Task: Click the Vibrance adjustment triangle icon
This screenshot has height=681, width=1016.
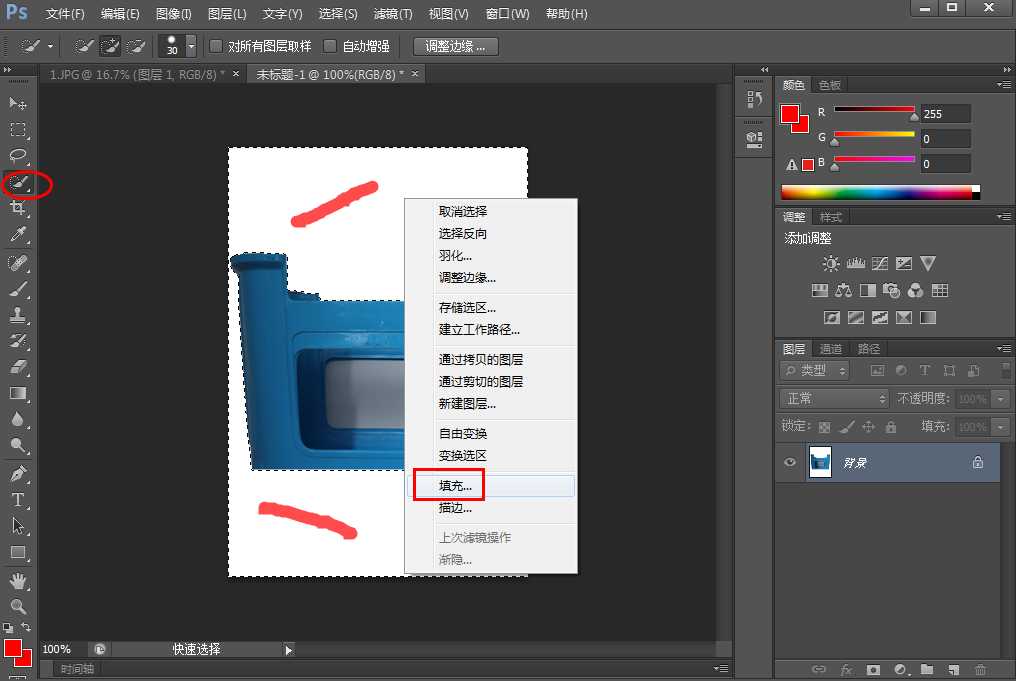Action: pyautogui.click(x=928, y=263)
